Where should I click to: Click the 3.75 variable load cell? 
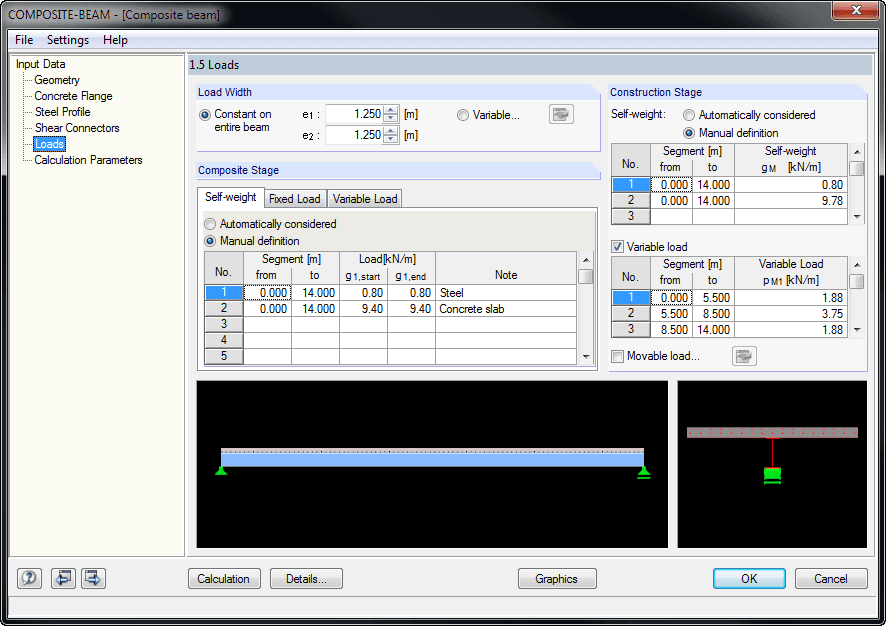(791, 314)
